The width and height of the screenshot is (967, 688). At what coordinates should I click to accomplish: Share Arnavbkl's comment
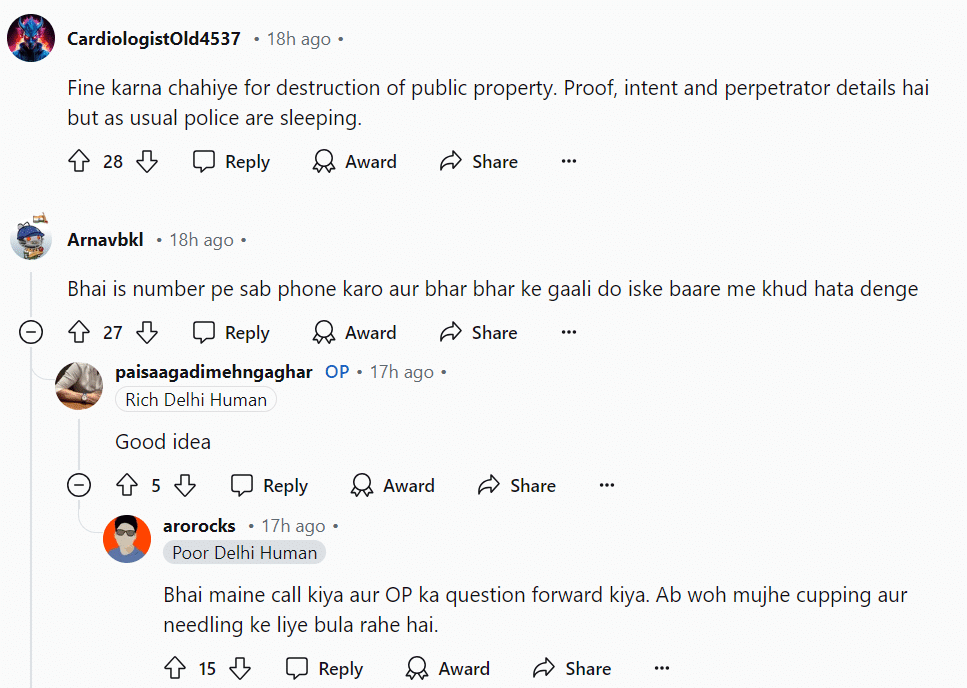click(479, 333)
